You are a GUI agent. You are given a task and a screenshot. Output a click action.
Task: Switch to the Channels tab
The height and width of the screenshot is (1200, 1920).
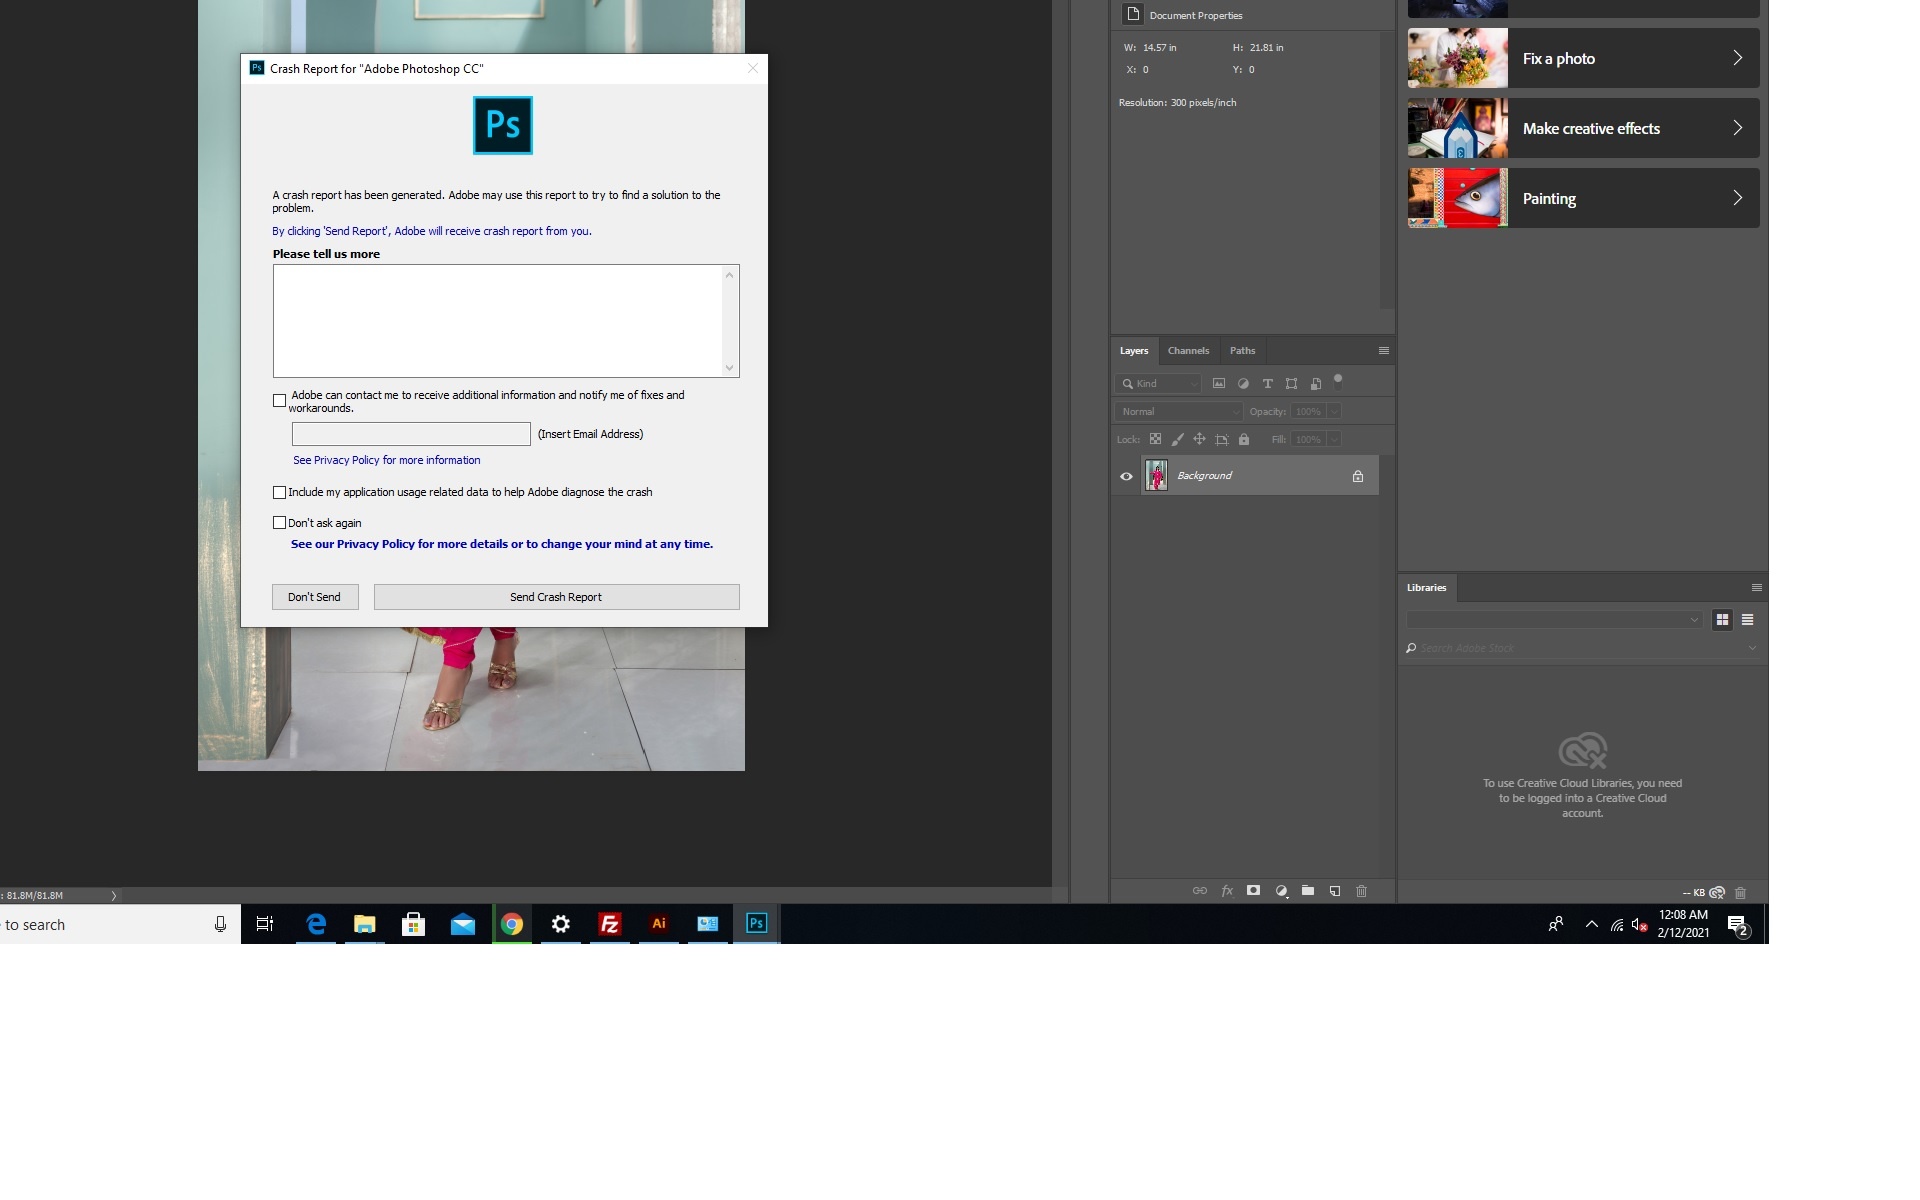point(1188,351)
